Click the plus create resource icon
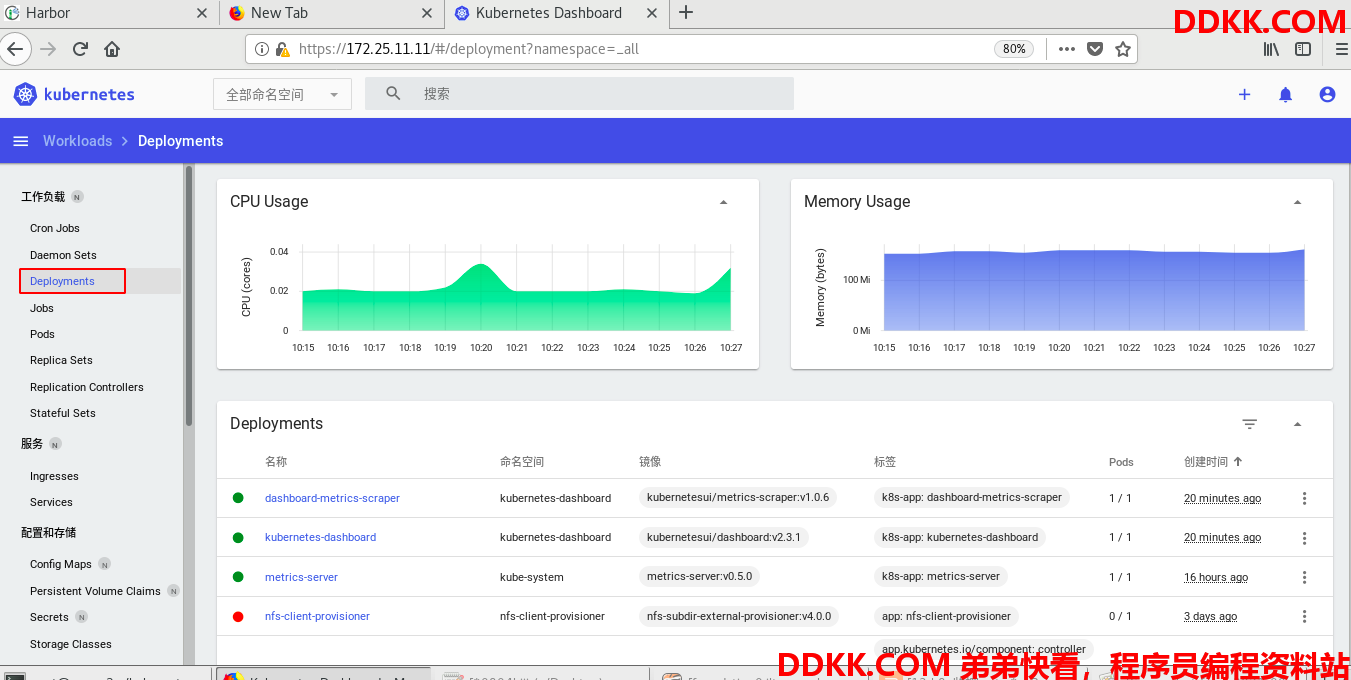This screenshot has width=1351, height=680. click(x=1244, y=94)
